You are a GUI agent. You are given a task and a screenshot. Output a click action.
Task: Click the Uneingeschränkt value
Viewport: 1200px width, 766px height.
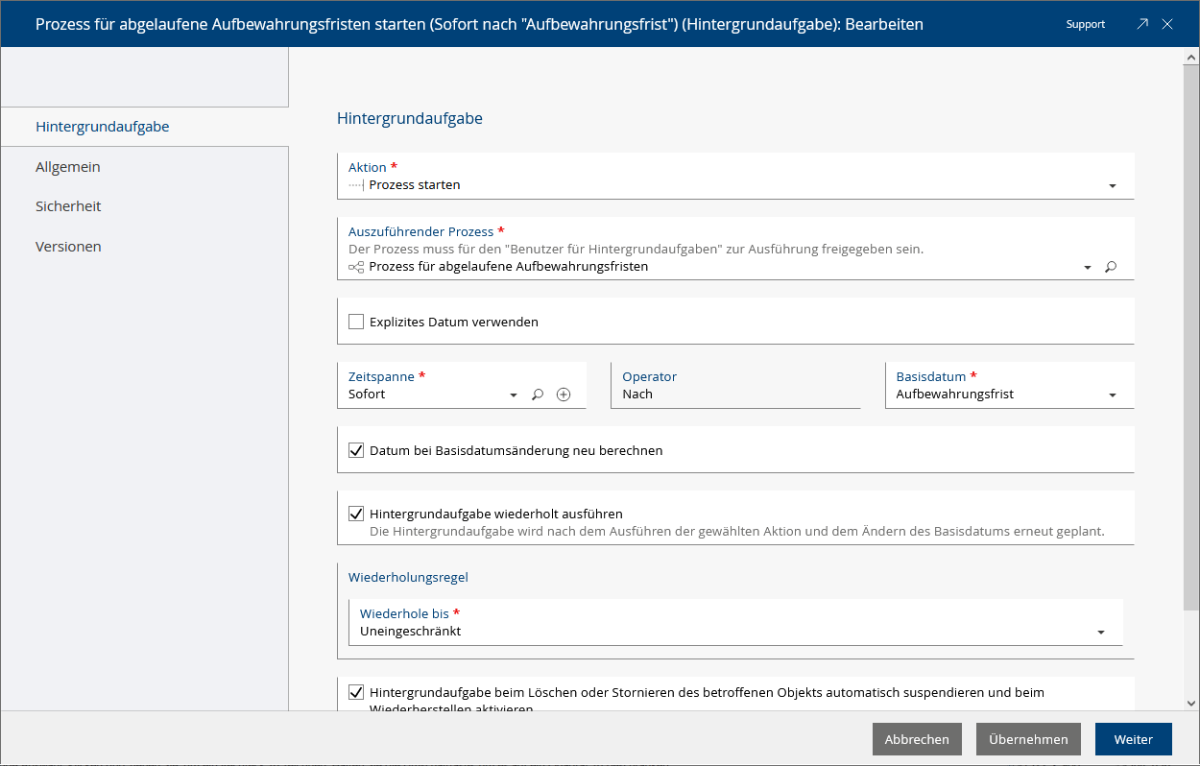tap(411, 631)
